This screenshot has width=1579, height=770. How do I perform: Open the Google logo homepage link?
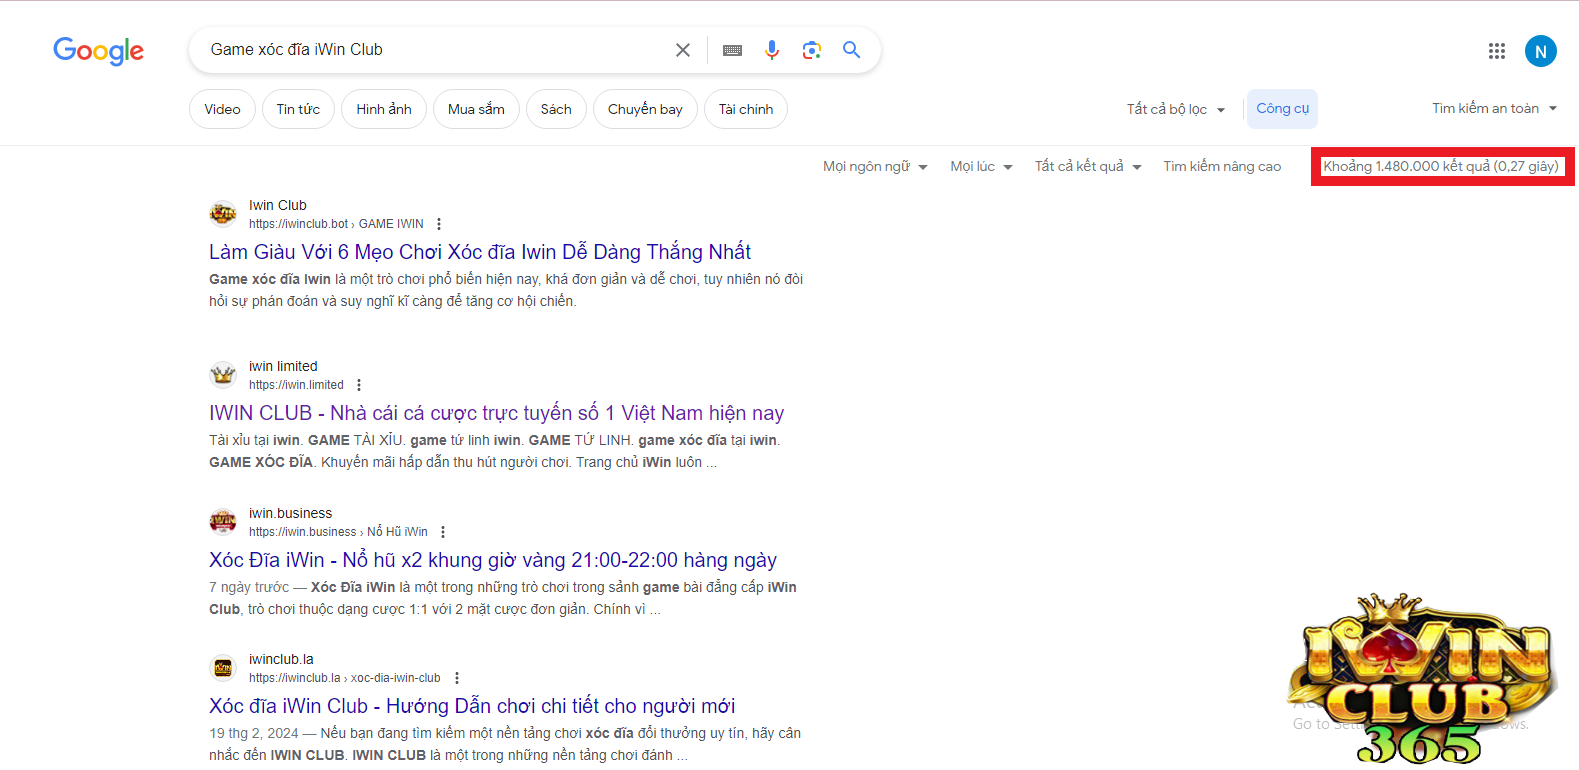pyautogui.click(x=98, y=50)
